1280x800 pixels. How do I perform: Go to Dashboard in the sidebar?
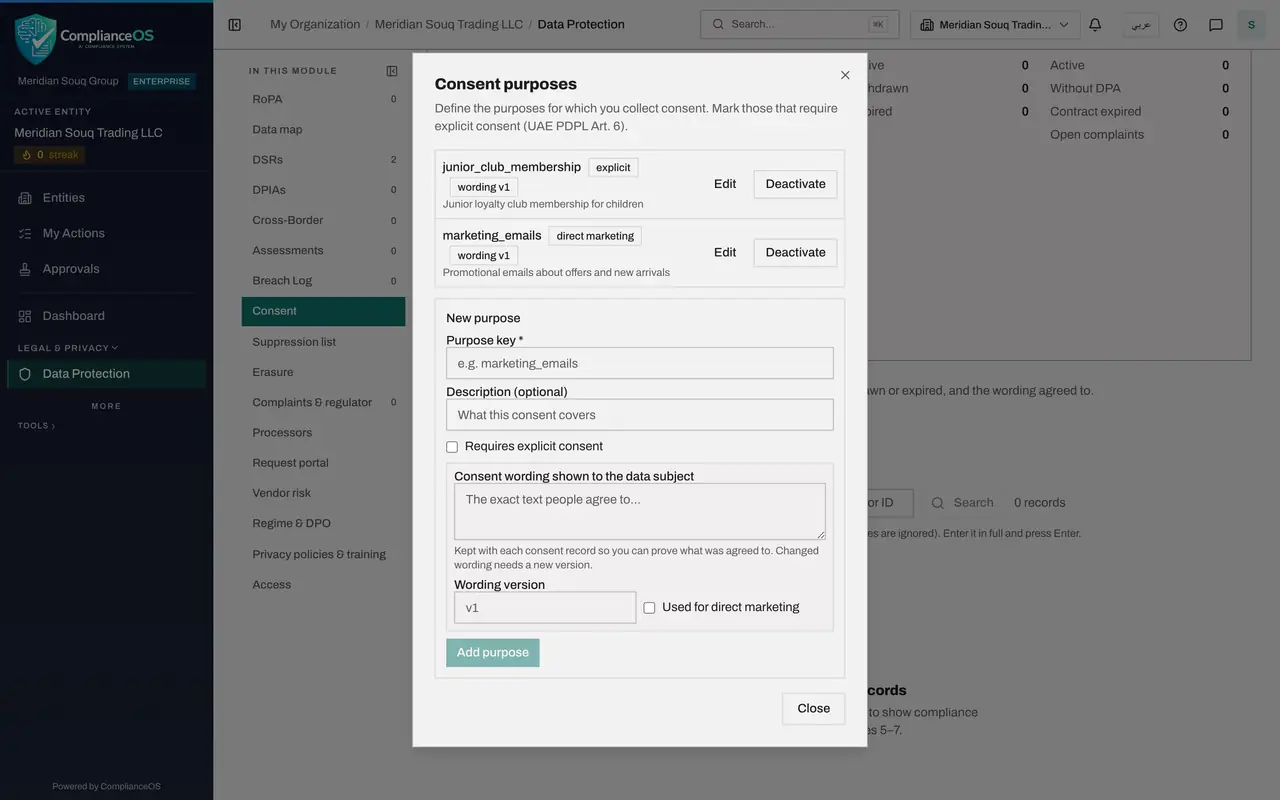[106, 316]
